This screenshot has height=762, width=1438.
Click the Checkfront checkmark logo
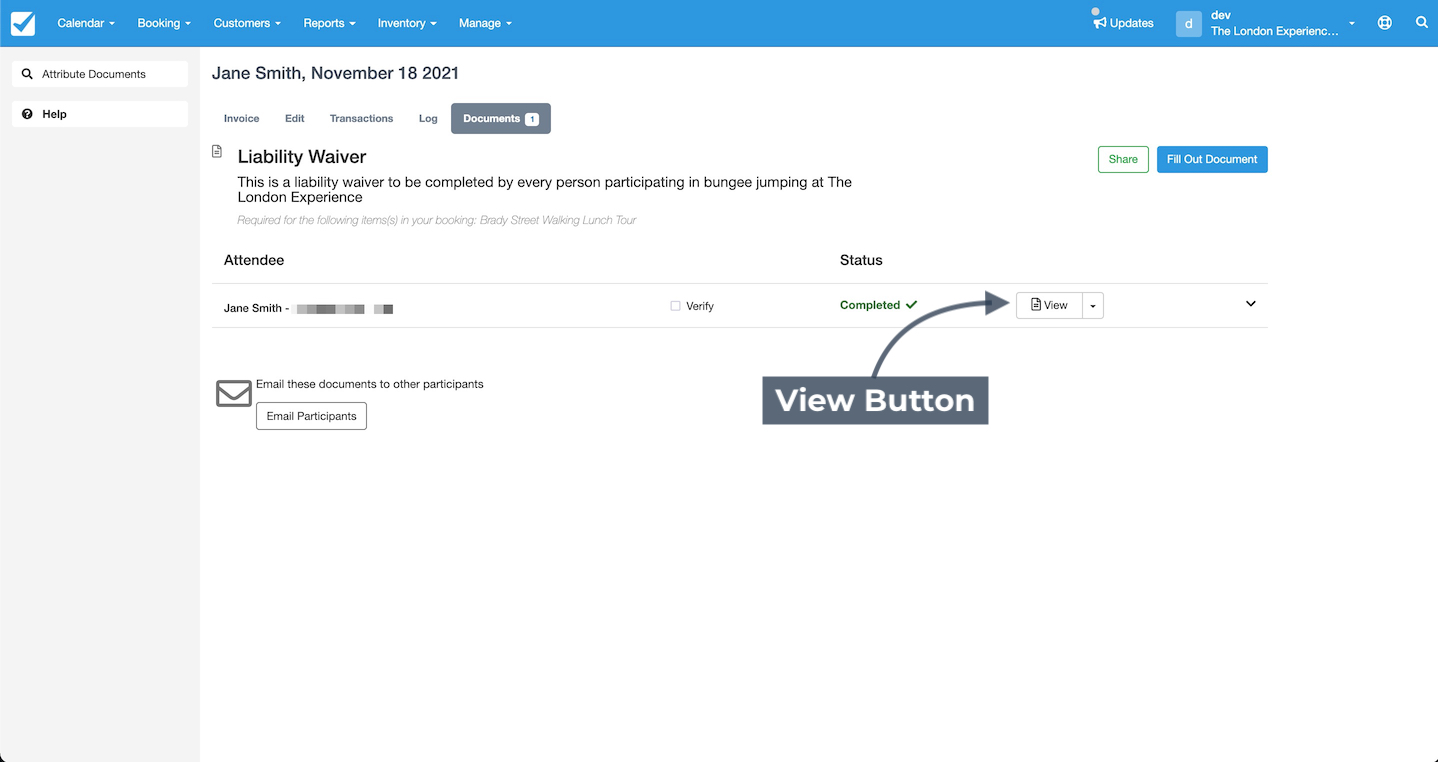(x=22, y=23)
